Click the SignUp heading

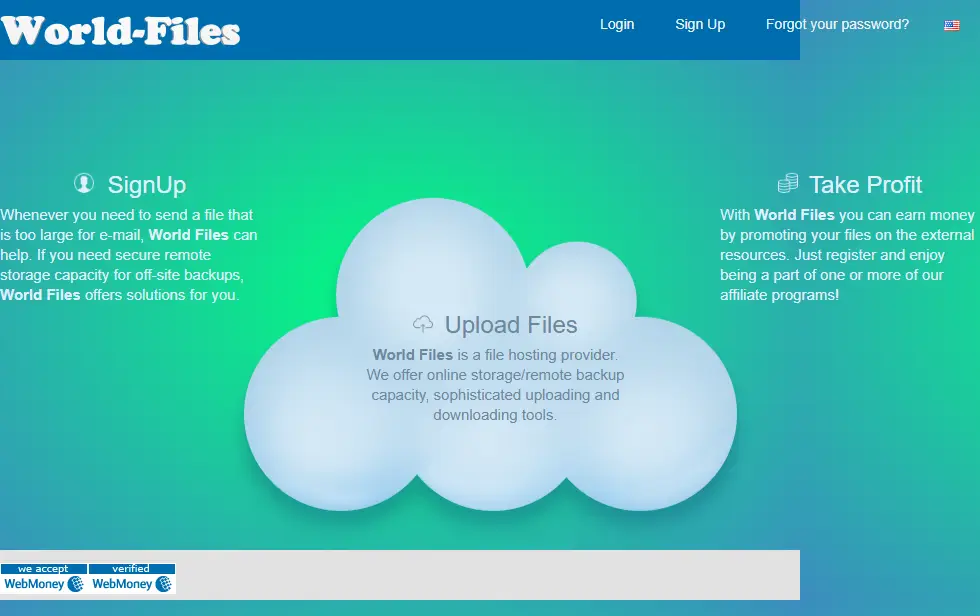(x=147, y=185)
